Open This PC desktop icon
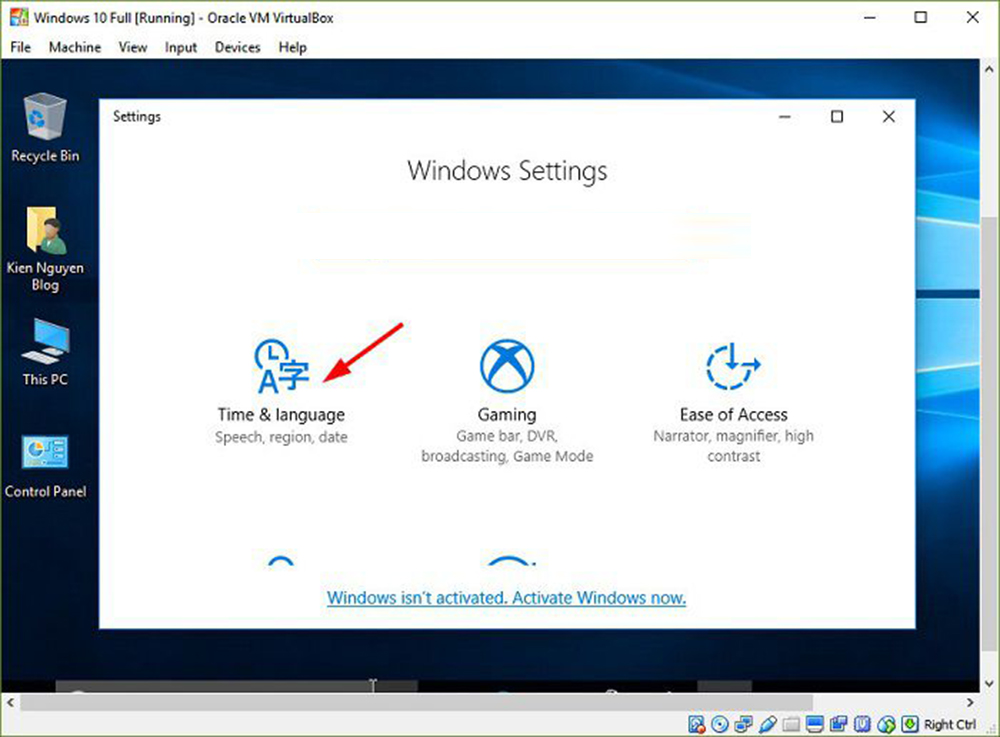The width and height of the screenshot is (1000, 737). 45,352
